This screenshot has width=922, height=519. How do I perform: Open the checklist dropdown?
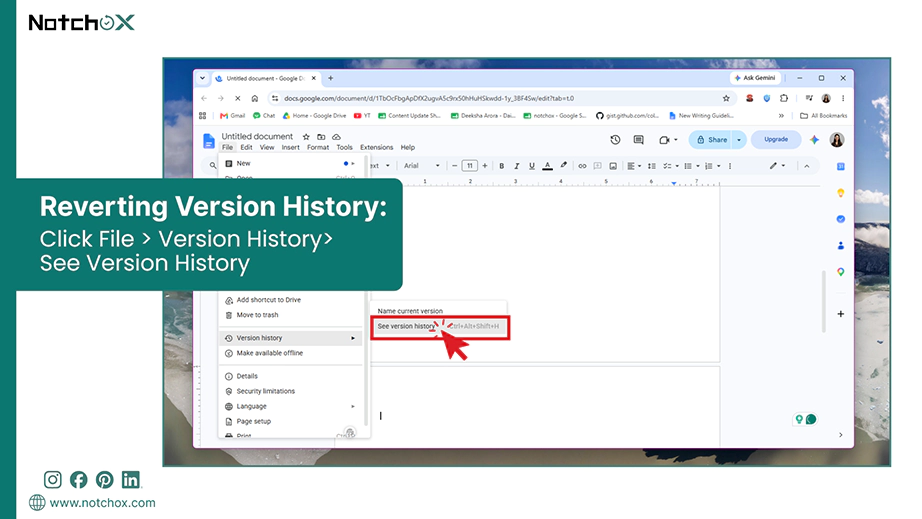670,166
